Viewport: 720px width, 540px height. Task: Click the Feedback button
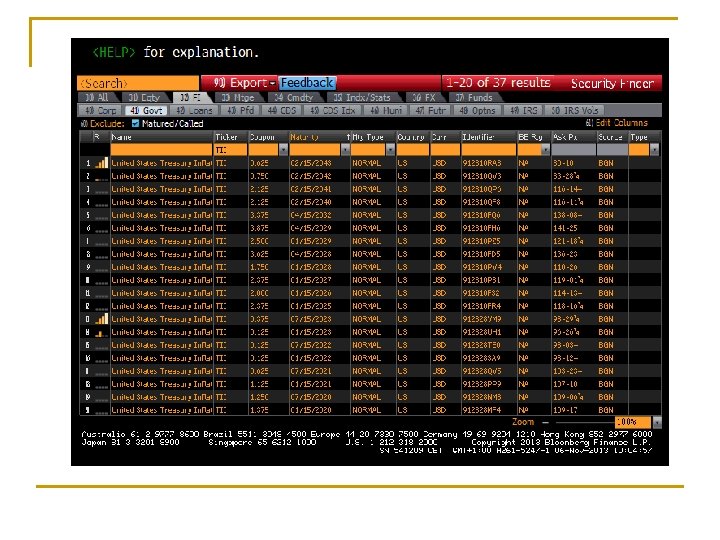(307, 83)
